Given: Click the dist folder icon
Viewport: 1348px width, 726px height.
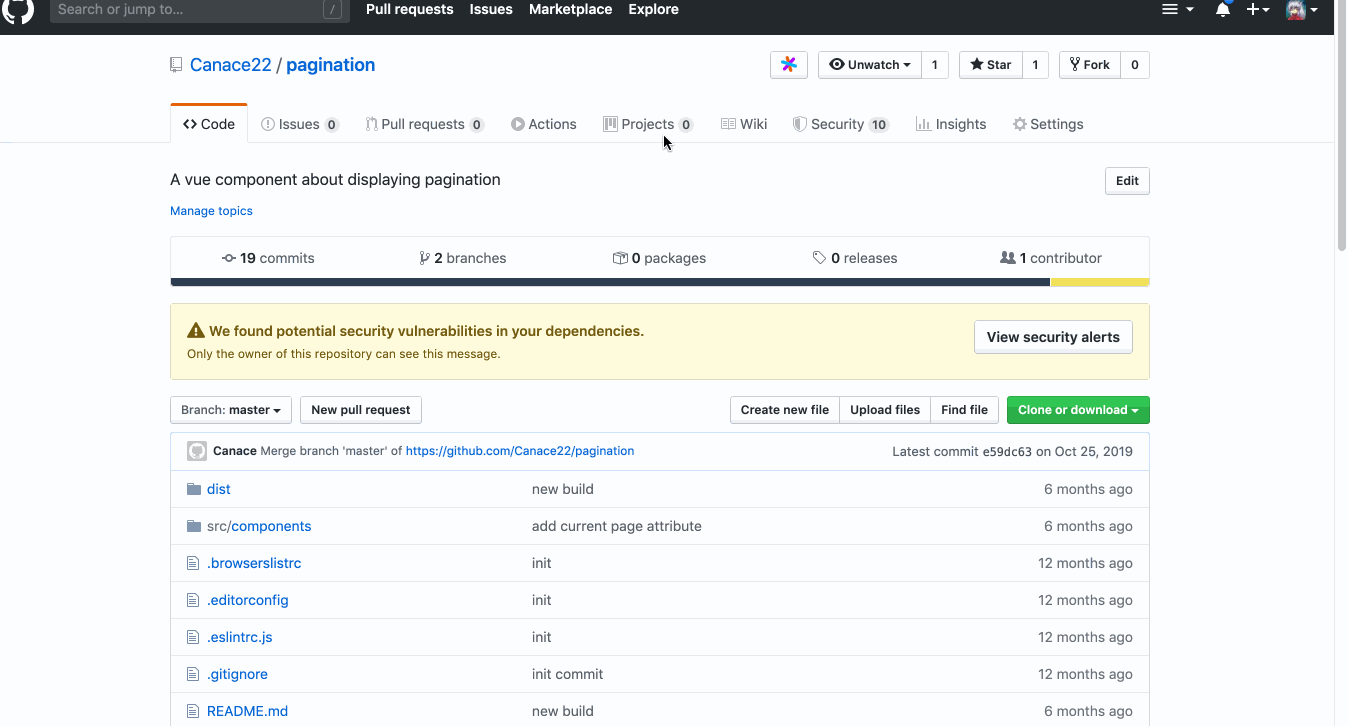Looking at the screenshot, I should click(194, 489).
